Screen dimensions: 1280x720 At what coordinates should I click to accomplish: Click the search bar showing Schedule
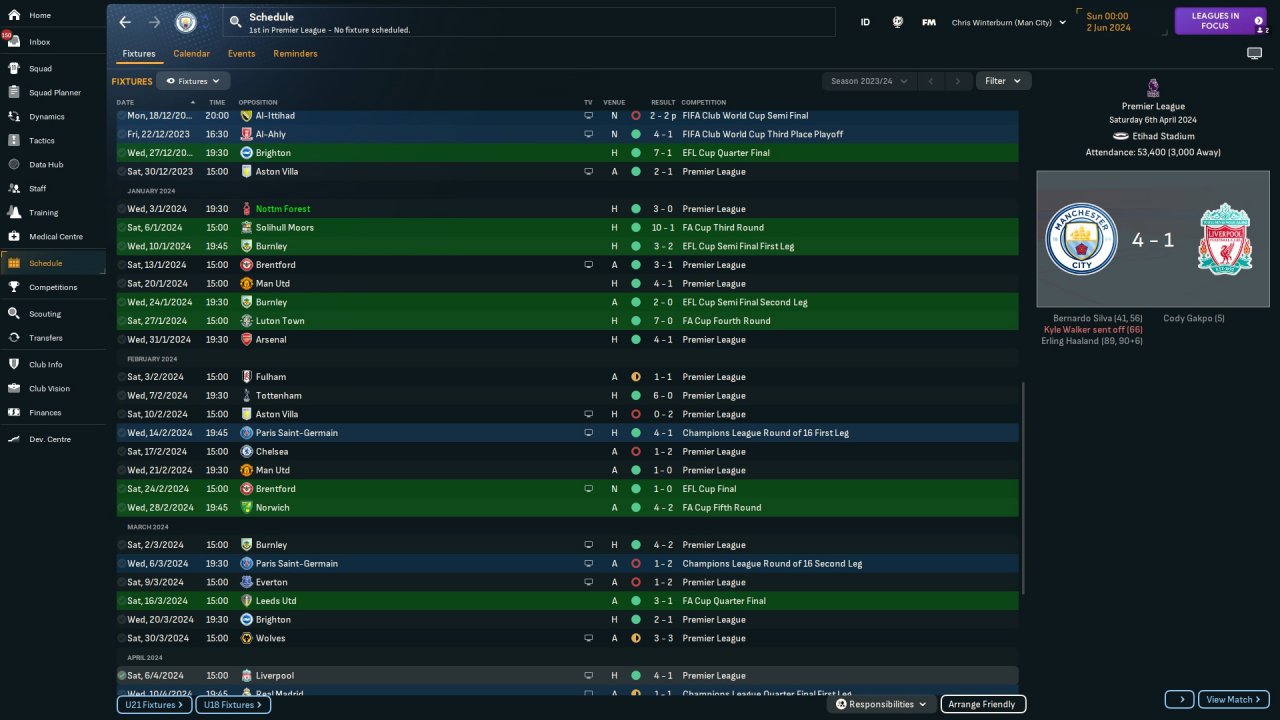click(x=530, y=22)
